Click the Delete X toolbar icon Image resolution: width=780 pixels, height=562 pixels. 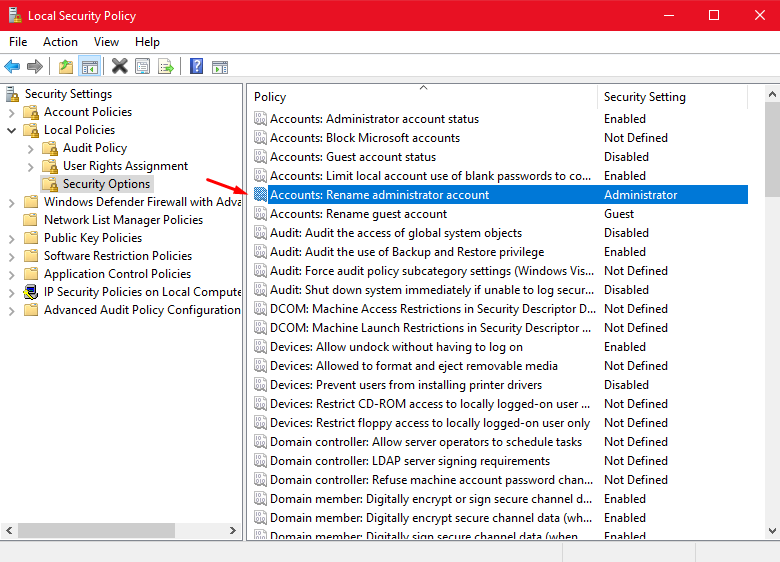click(x=119, y=66)
